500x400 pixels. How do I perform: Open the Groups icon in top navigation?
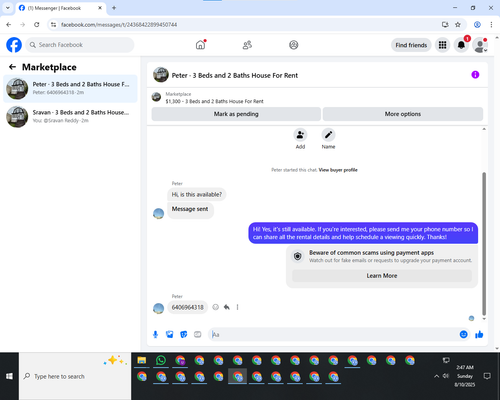click(x=294, y=45)
